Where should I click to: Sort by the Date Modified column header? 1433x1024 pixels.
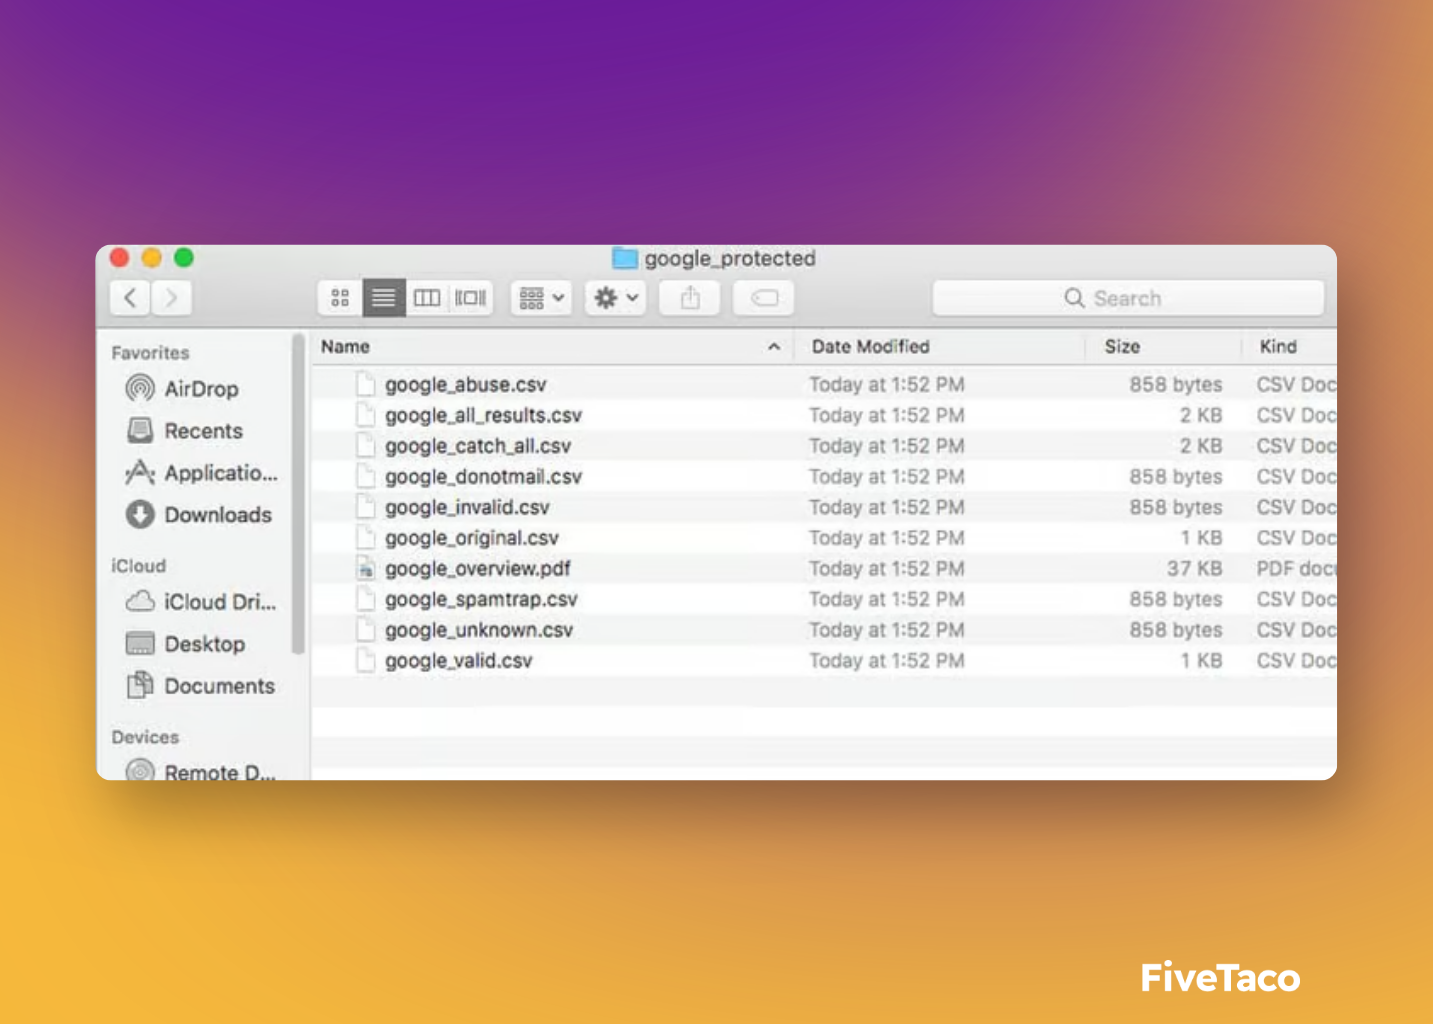click(x=870, y=346)
